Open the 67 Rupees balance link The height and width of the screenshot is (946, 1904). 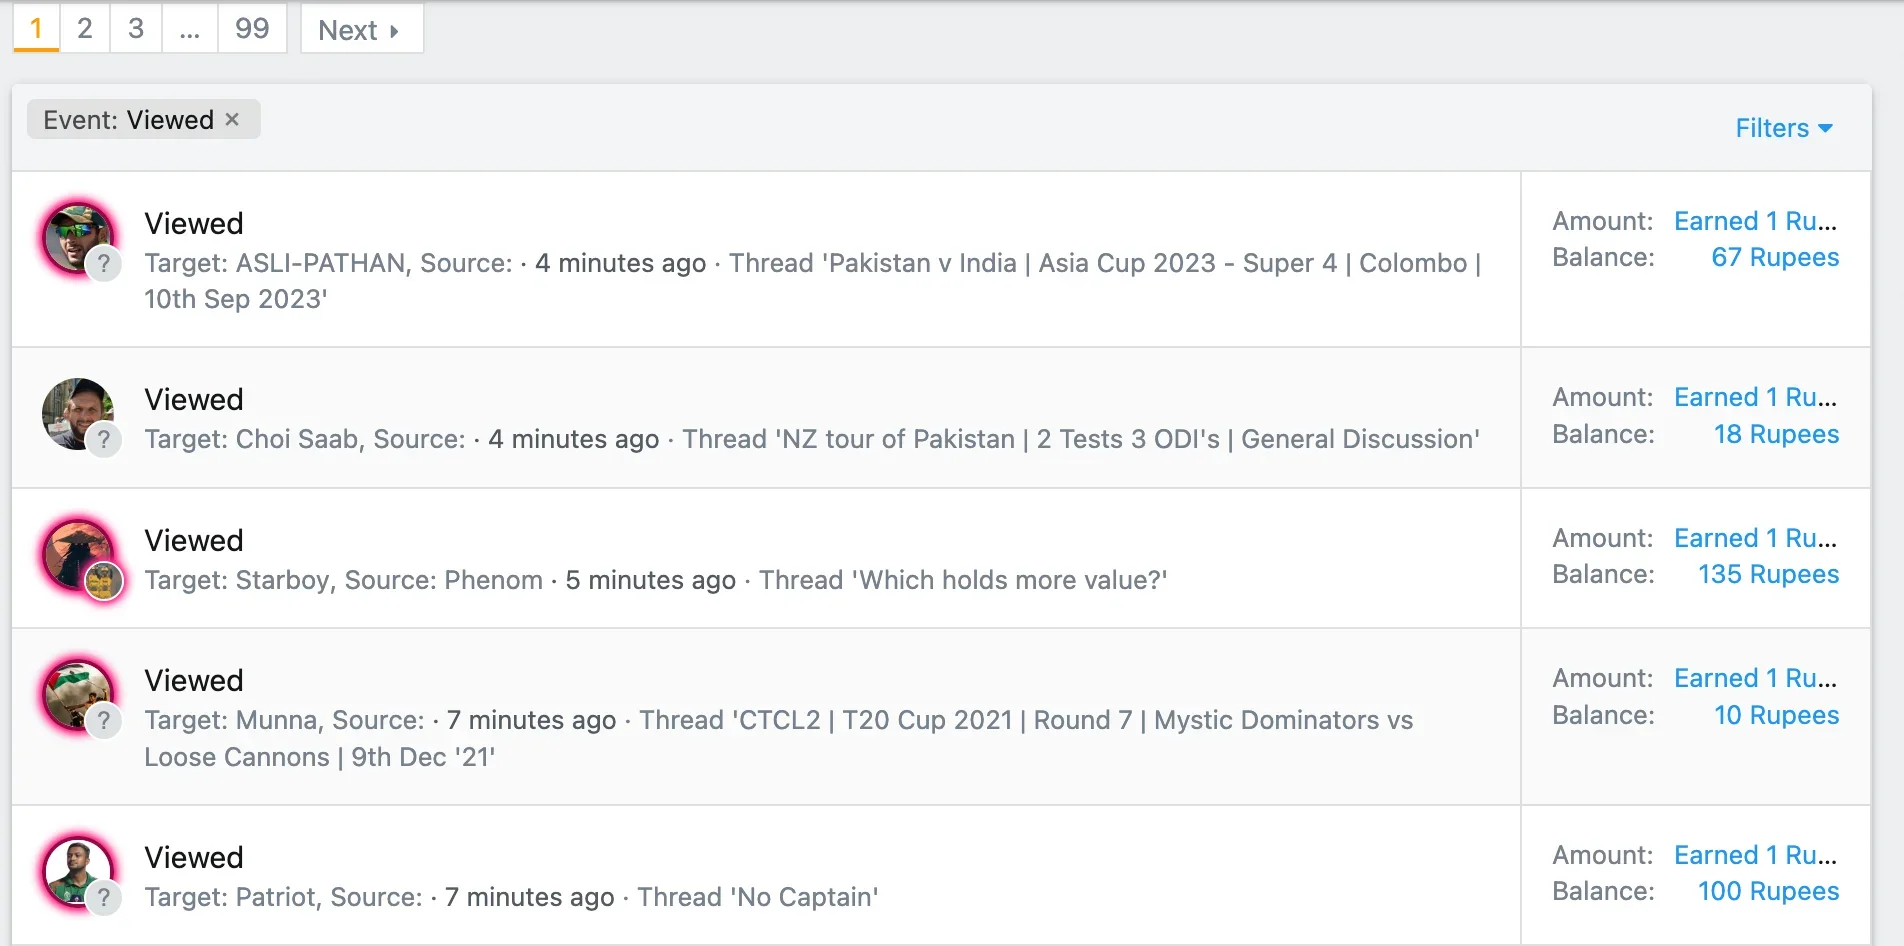(x=1775, y=258)
